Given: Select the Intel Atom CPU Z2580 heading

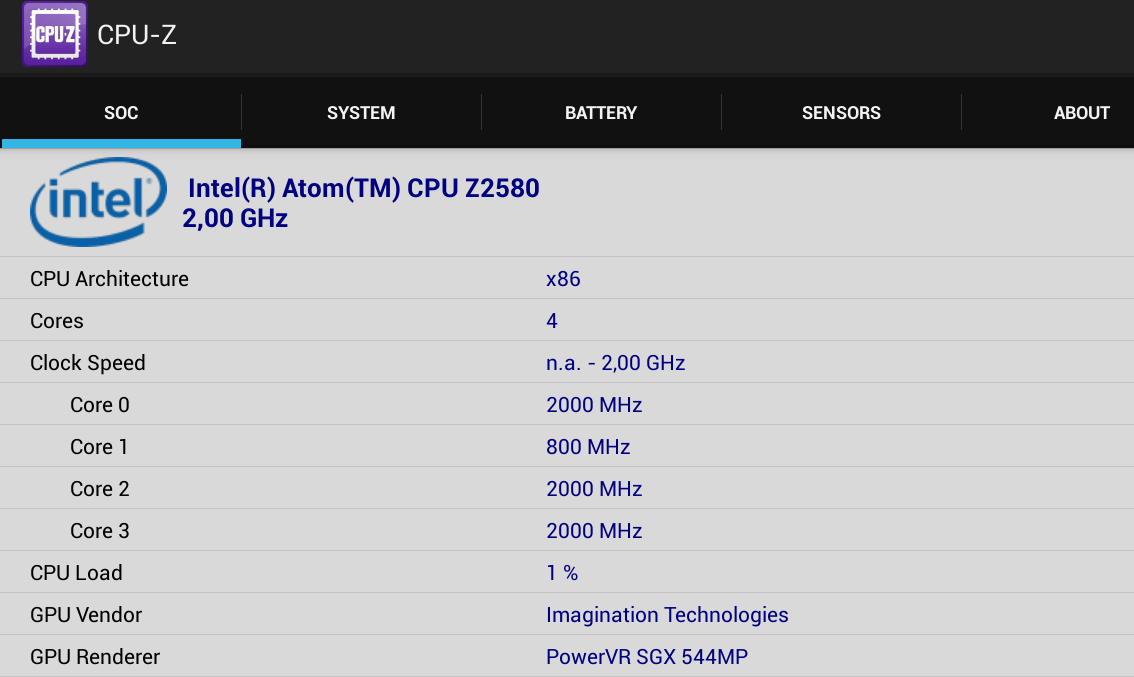Looking at the screenshot, I should pyautogui.click(x=364, y=188).
